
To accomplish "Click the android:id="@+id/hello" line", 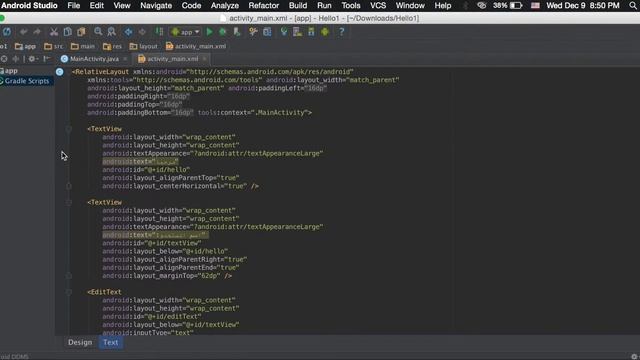I will coord(146,170).
